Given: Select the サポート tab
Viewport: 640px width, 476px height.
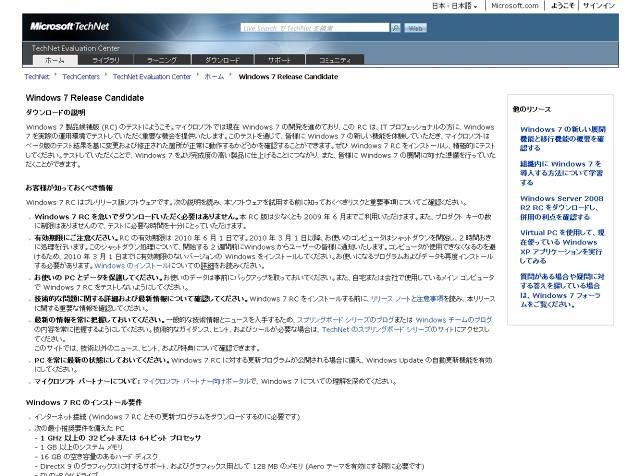Looking at the screenshot, I should point(280,60).
